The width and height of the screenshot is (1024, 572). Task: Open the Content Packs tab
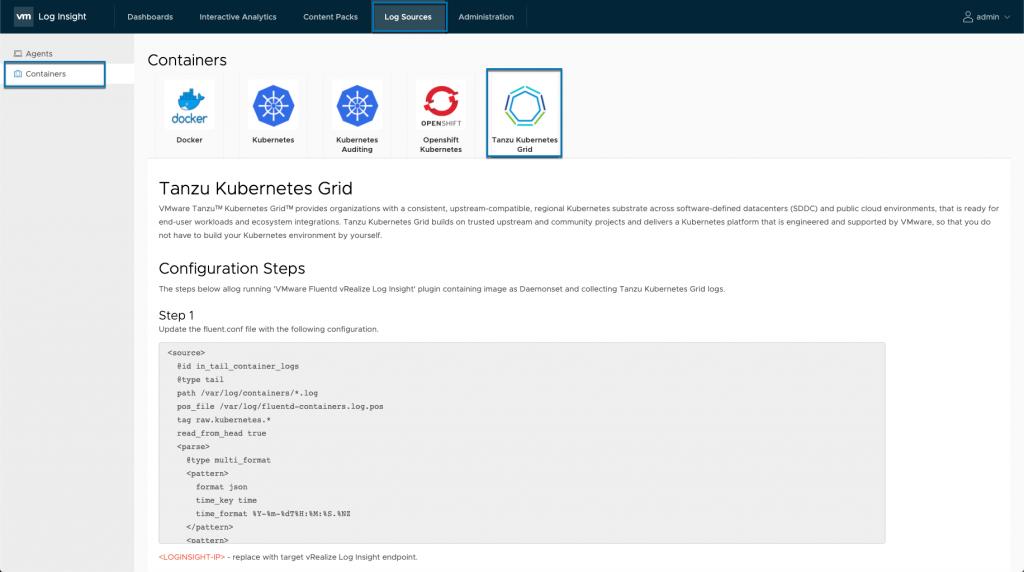coord(330,17)
